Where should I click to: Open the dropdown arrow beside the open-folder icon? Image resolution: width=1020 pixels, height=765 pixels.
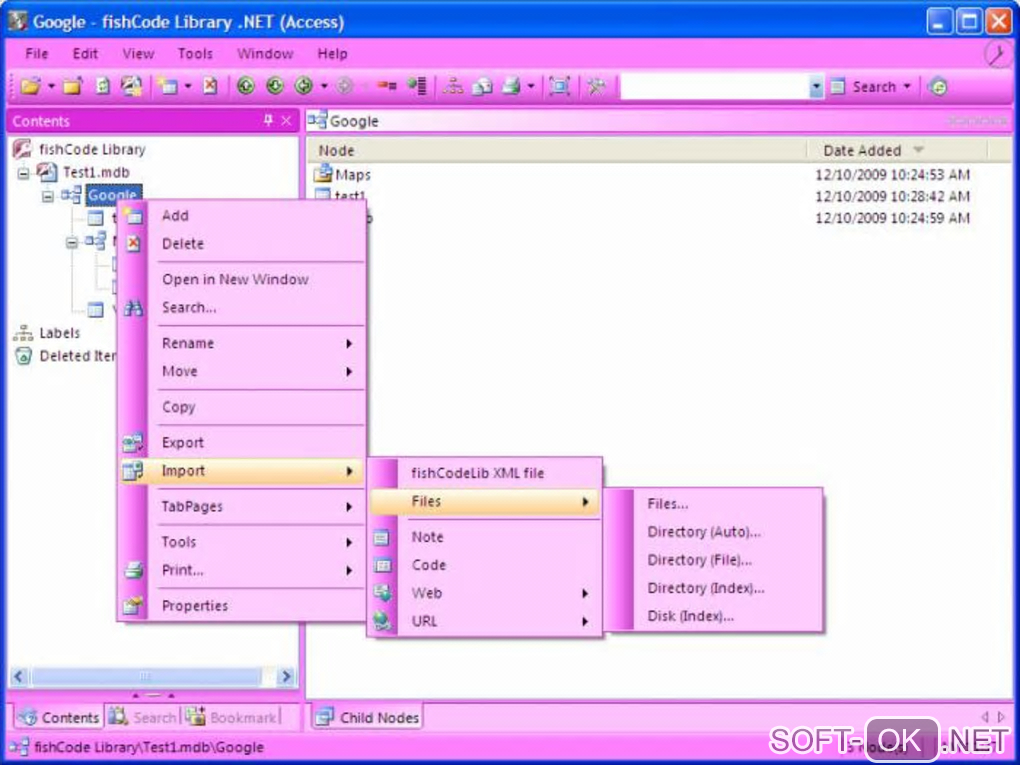pyautogui.click(x=51, y=86)
